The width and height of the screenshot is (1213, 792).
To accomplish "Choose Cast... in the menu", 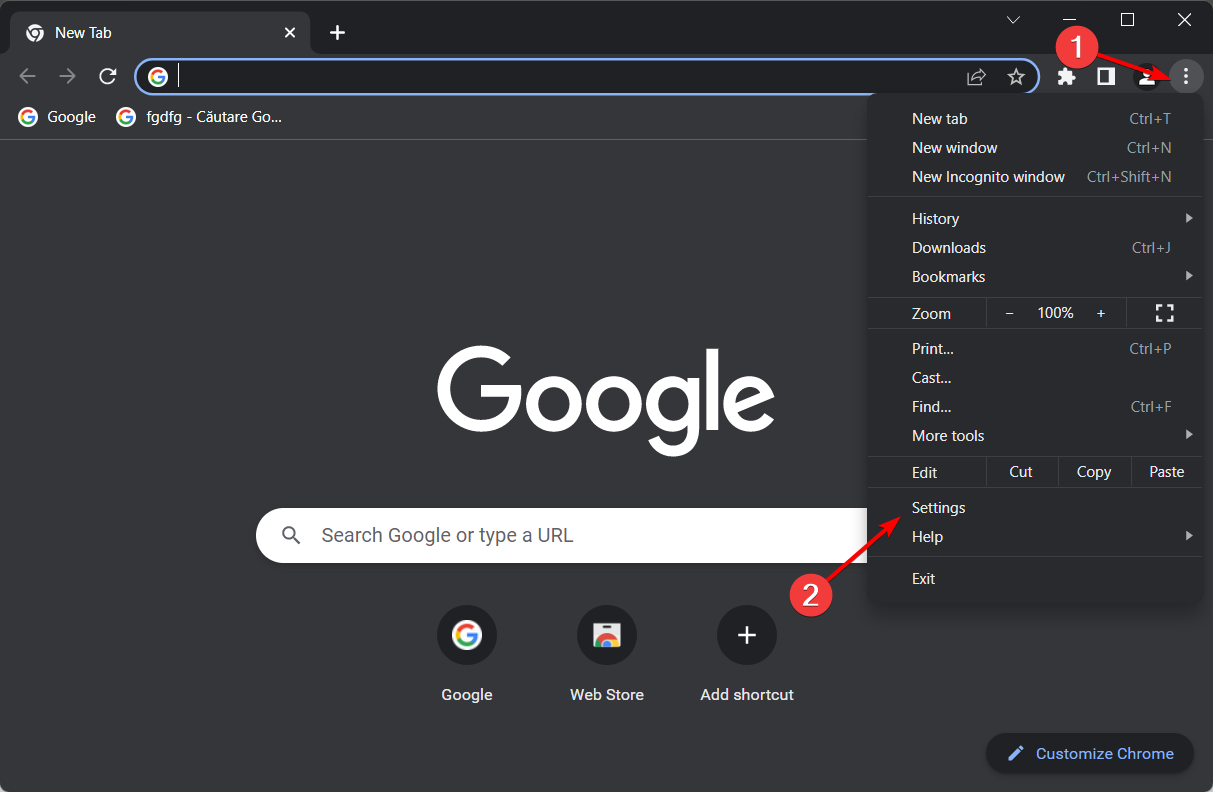I will (1035, 378).
